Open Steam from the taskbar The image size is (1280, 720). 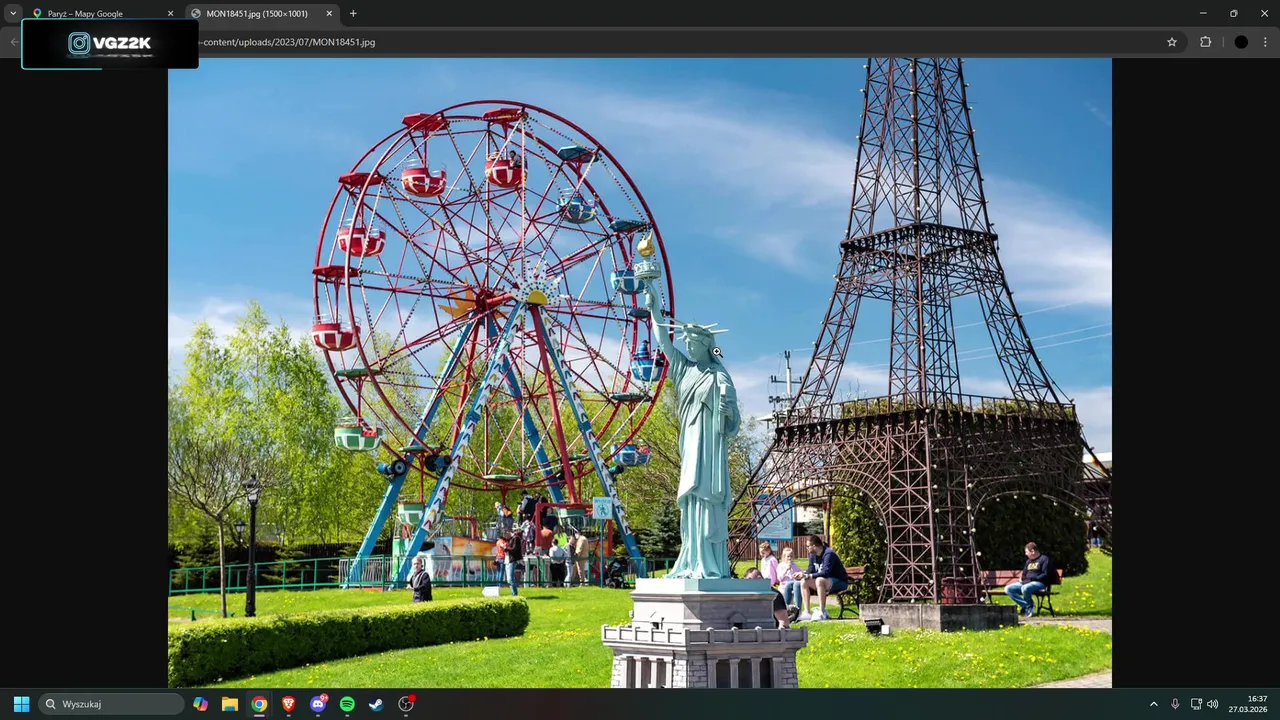click(x=376, y=704)
